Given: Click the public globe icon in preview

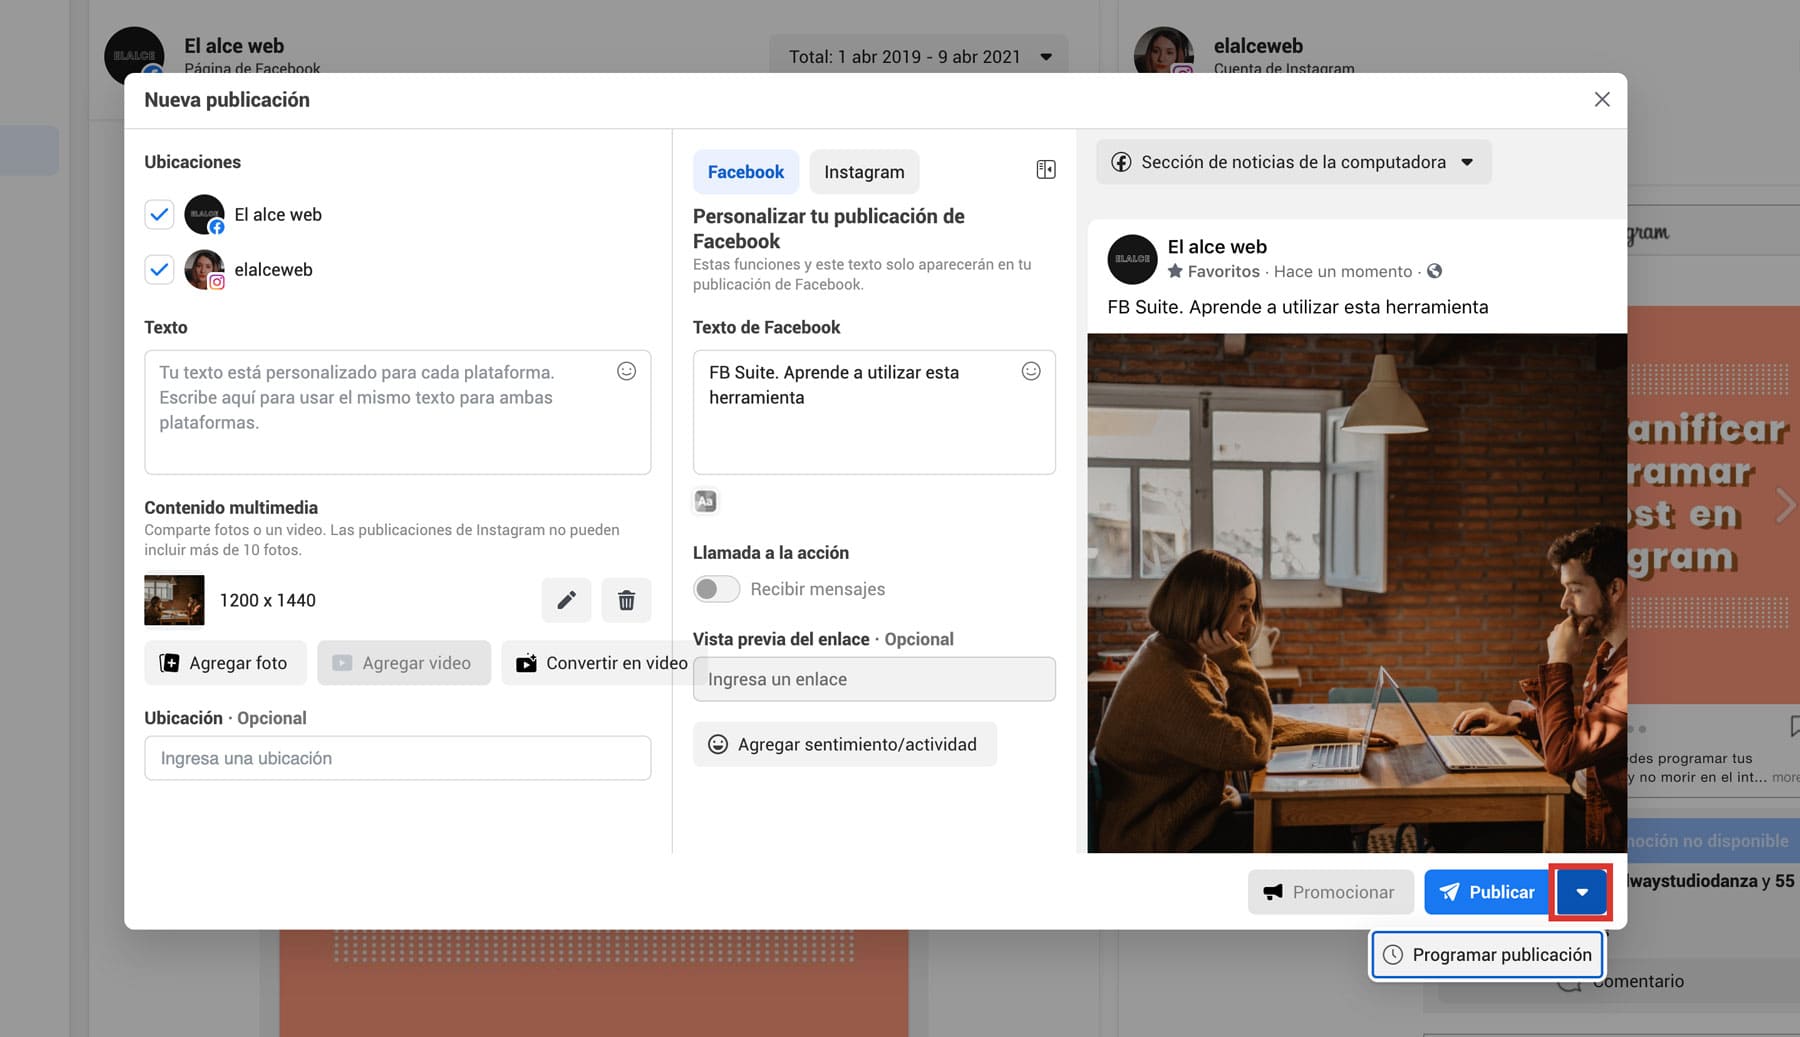Looking at the screenshot, I should tap(1434, 271).
